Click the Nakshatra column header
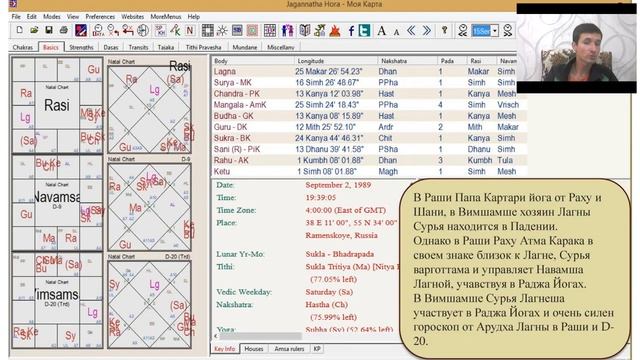The width and height of the screenshot is (640, 360). click(x=407, y=61)
